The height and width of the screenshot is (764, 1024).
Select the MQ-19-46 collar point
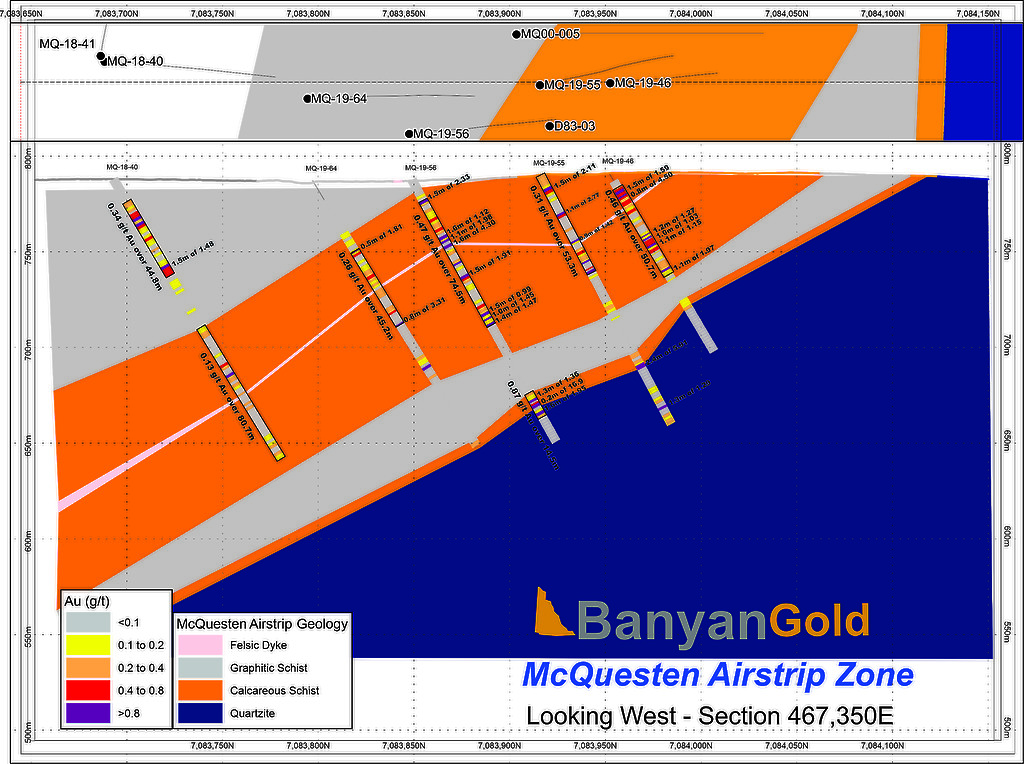(611, 83)
